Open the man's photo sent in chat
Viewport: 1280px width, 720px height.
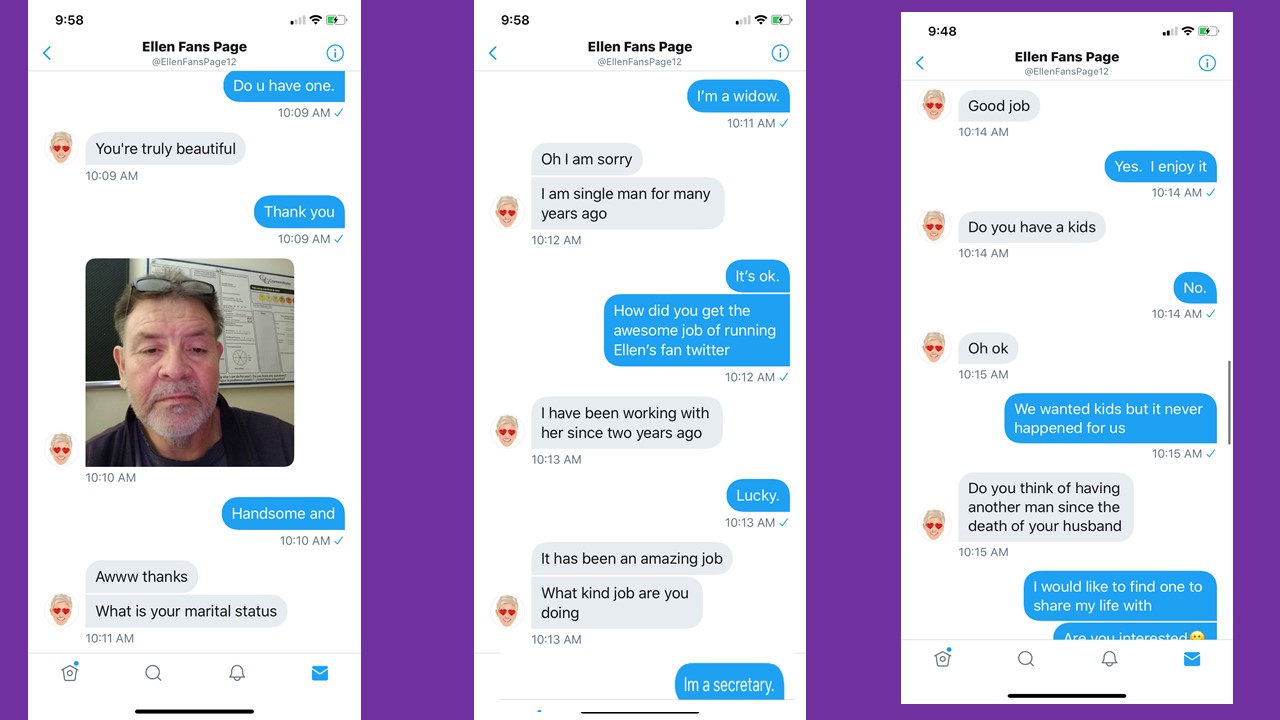click(190, 362)
